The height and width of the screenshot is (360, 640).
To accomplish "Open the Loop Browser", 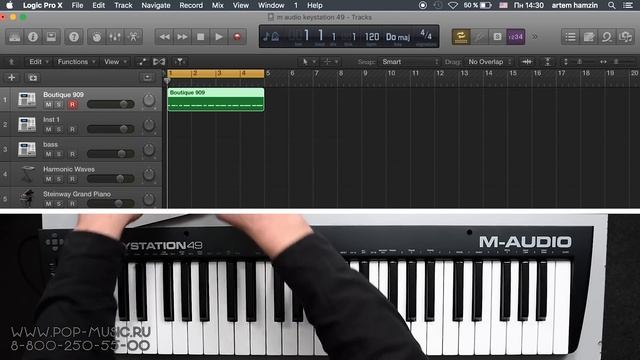I will (607, 37).
